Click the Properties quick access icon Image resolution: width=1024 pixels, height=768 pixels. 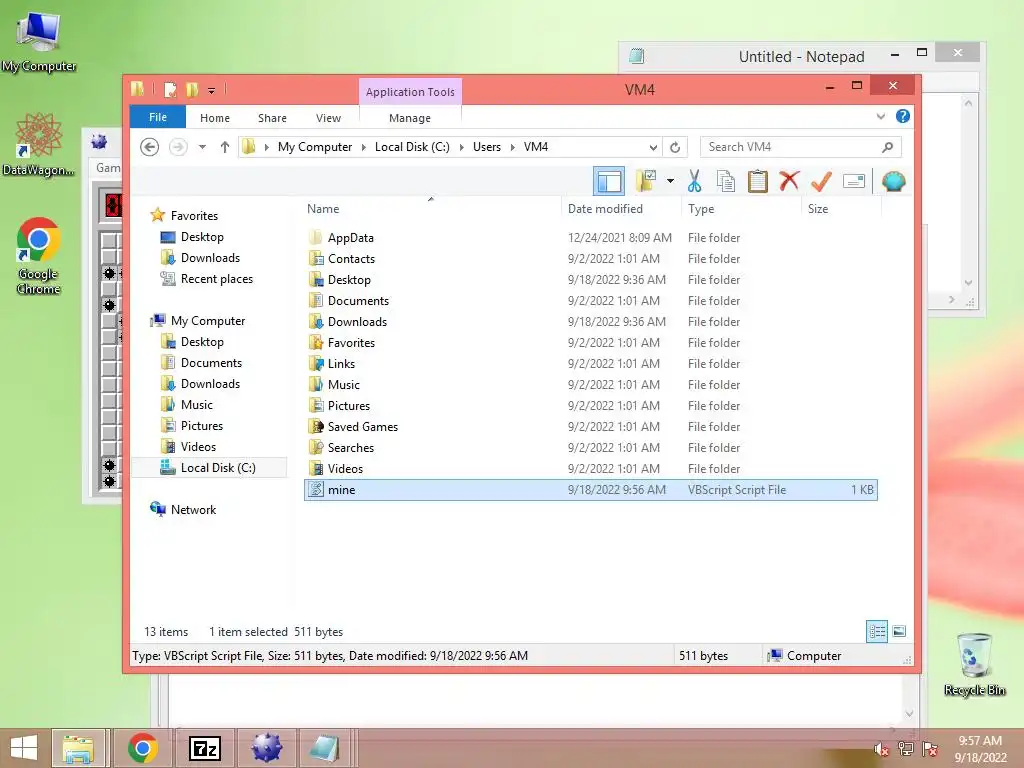click(170, 89)
